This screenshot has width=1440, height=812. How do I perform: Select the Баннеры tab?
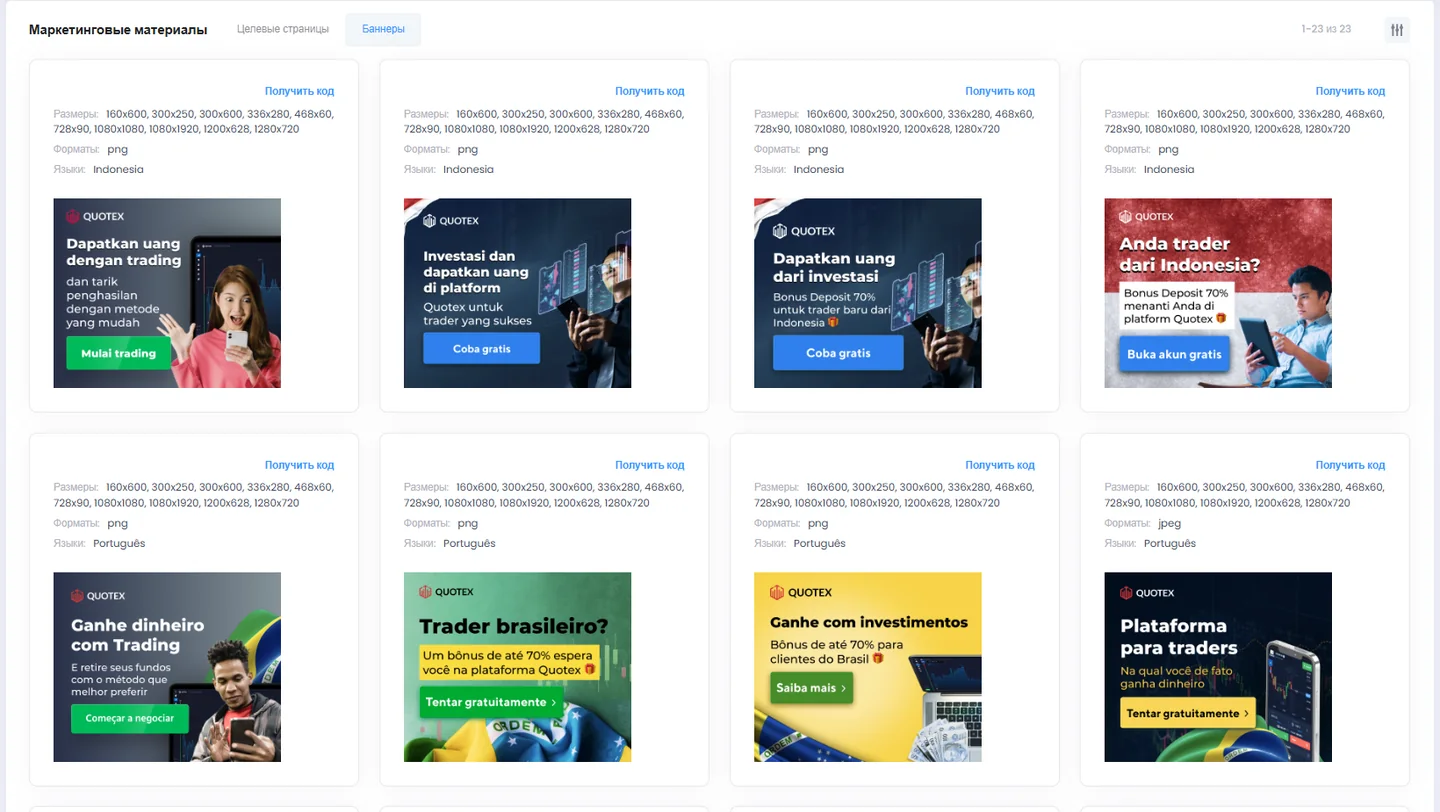[x=383, y=29]
